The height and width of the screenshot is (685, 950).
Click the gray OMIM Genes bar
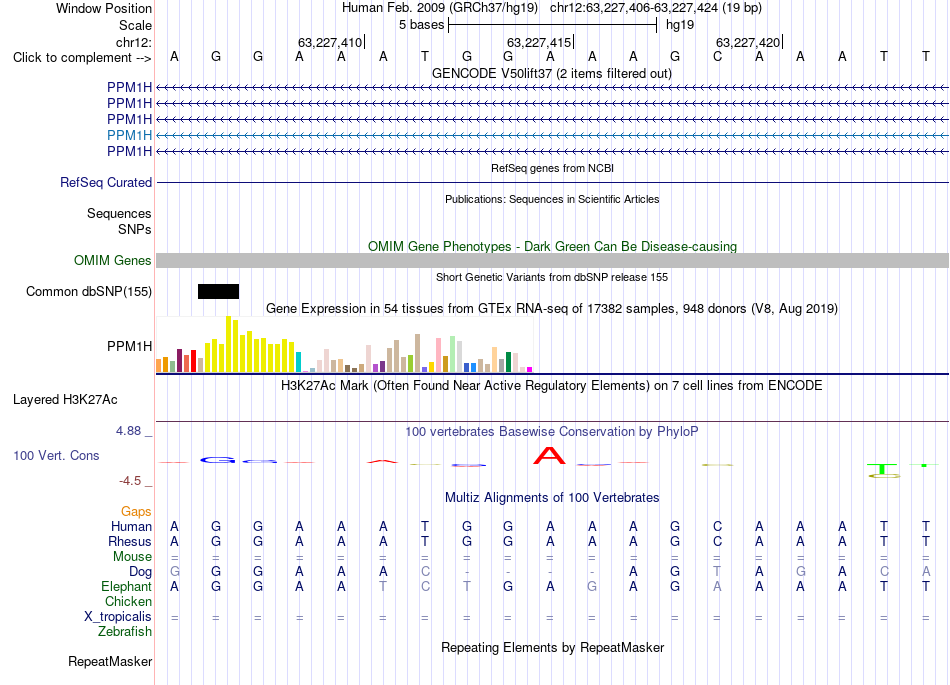click(552, 260)
